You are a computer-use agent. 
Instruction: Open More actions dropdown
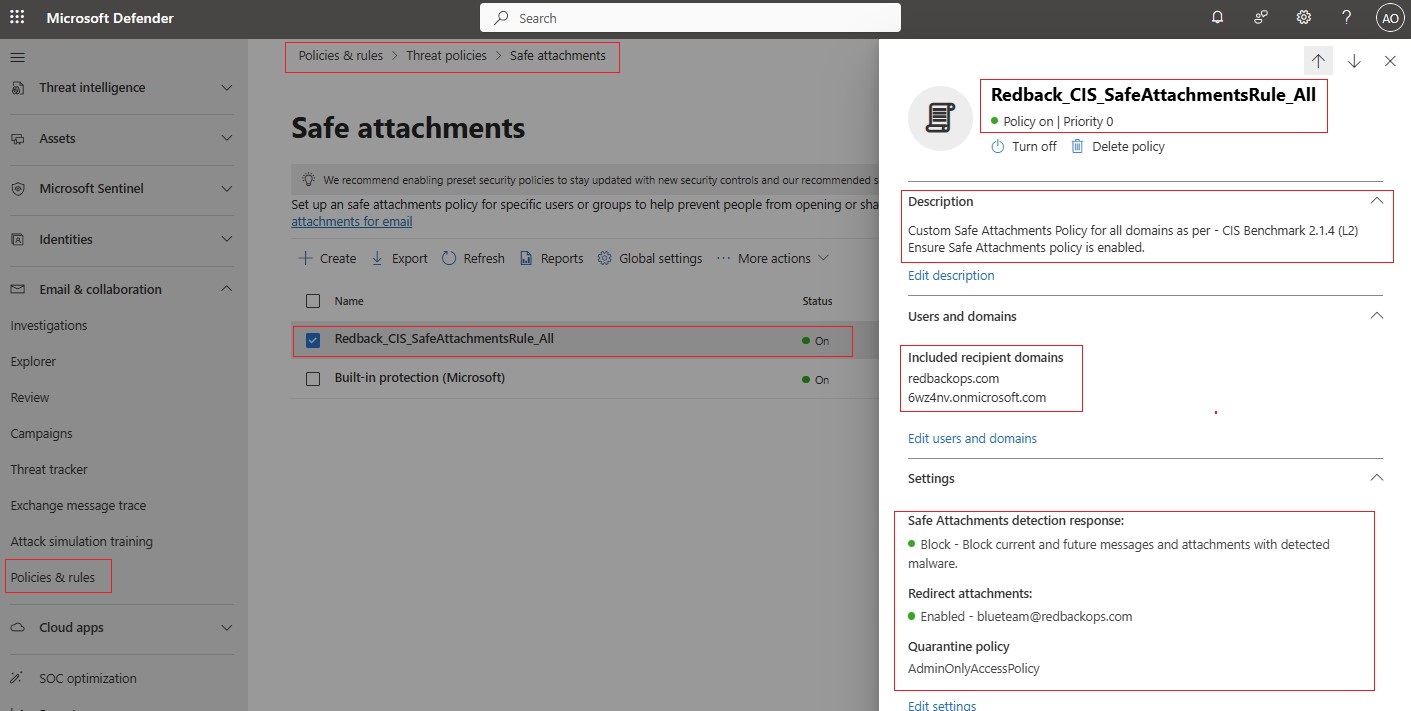pyautogui.click(x=772, y=258)
